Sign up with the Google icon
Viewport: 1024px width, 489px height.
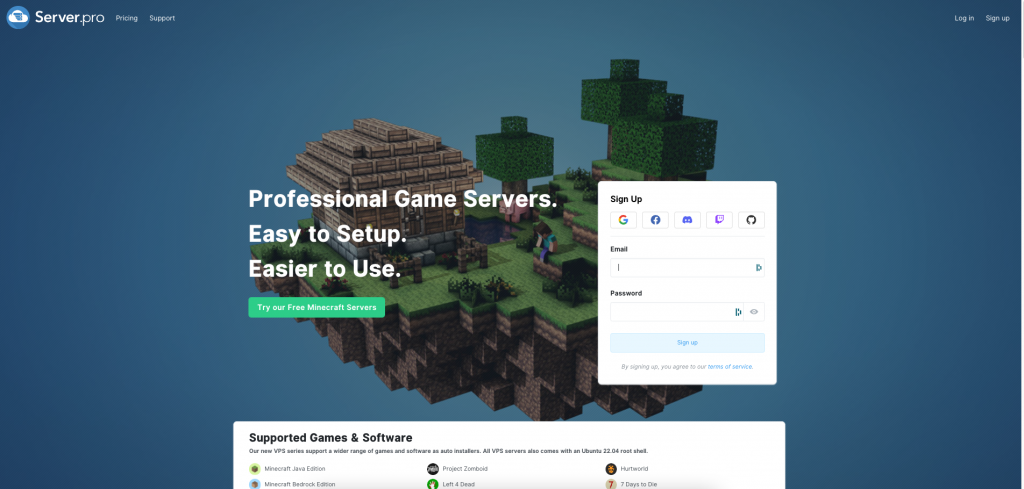pos(623,220)
